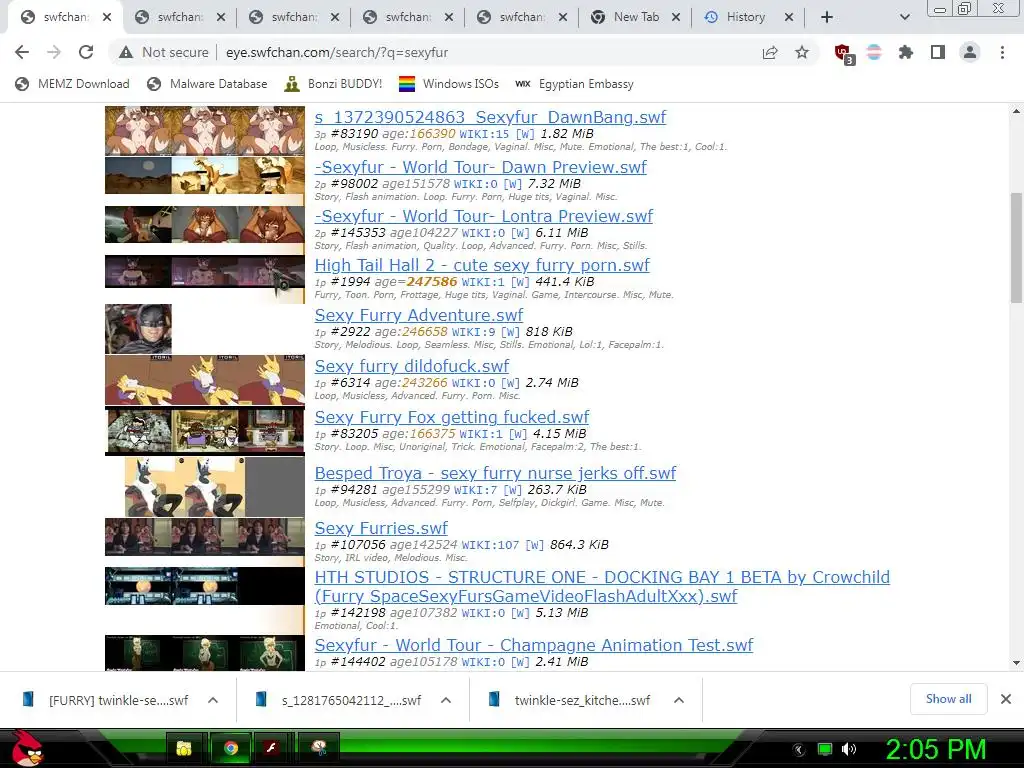This screenshot has height=768, width=1024.
Task: Expand options for s_1281765042112_....swf download
Action: [446, 700]
